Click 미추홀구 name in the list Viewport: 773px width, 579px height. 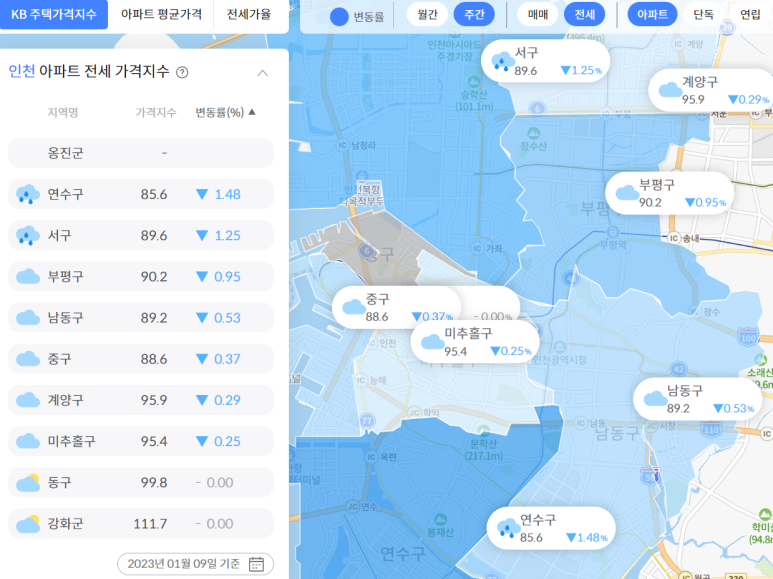[x=71, y=441]
